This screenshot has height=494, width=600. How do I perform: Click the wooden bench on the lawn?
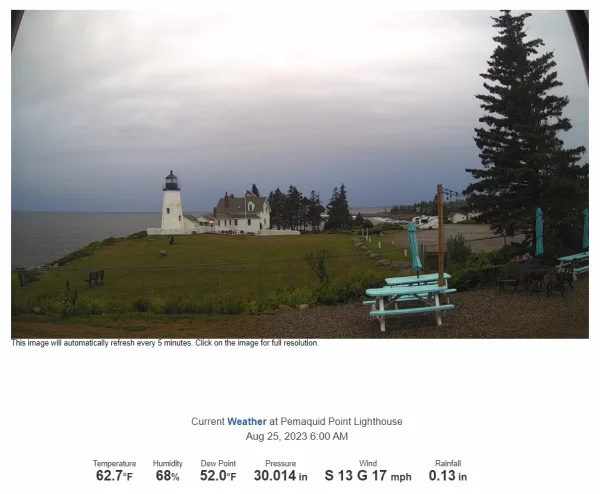(x=95, y=277)
